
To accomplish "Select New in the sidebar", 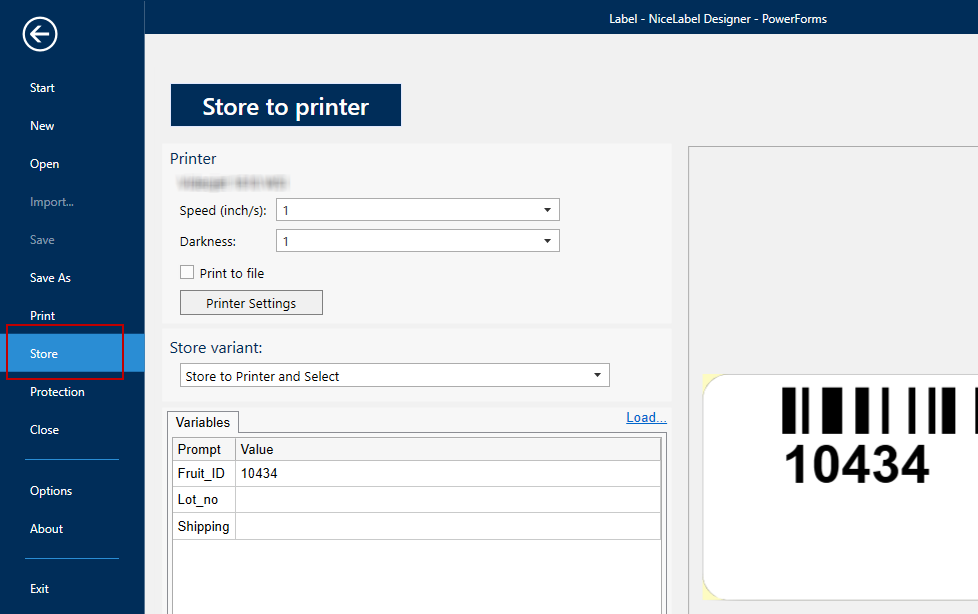I will pos(42,126).
